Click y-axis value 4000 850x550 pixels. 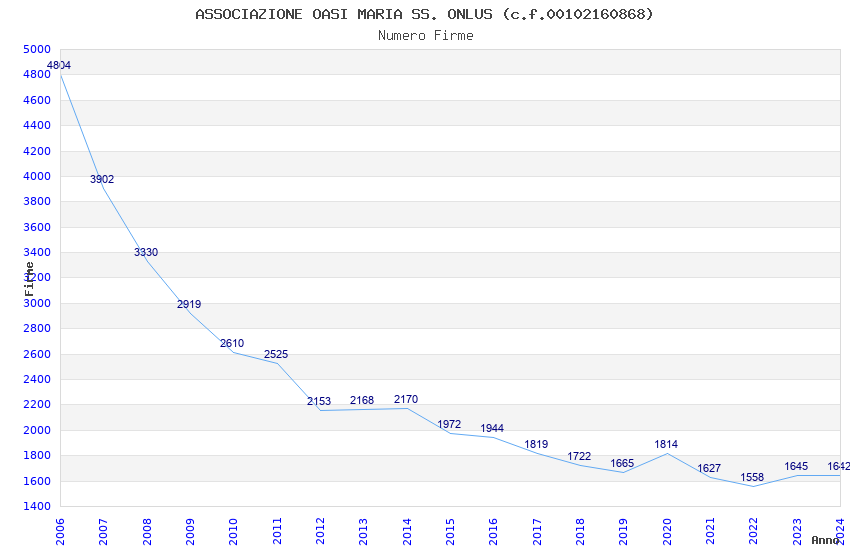(37, 176)
